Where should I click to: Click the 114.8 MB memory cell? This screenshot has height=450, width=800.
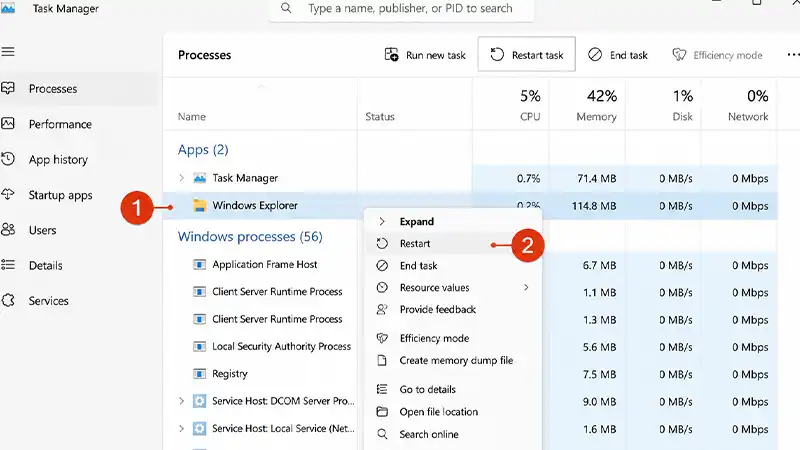[x=594, y=206]
